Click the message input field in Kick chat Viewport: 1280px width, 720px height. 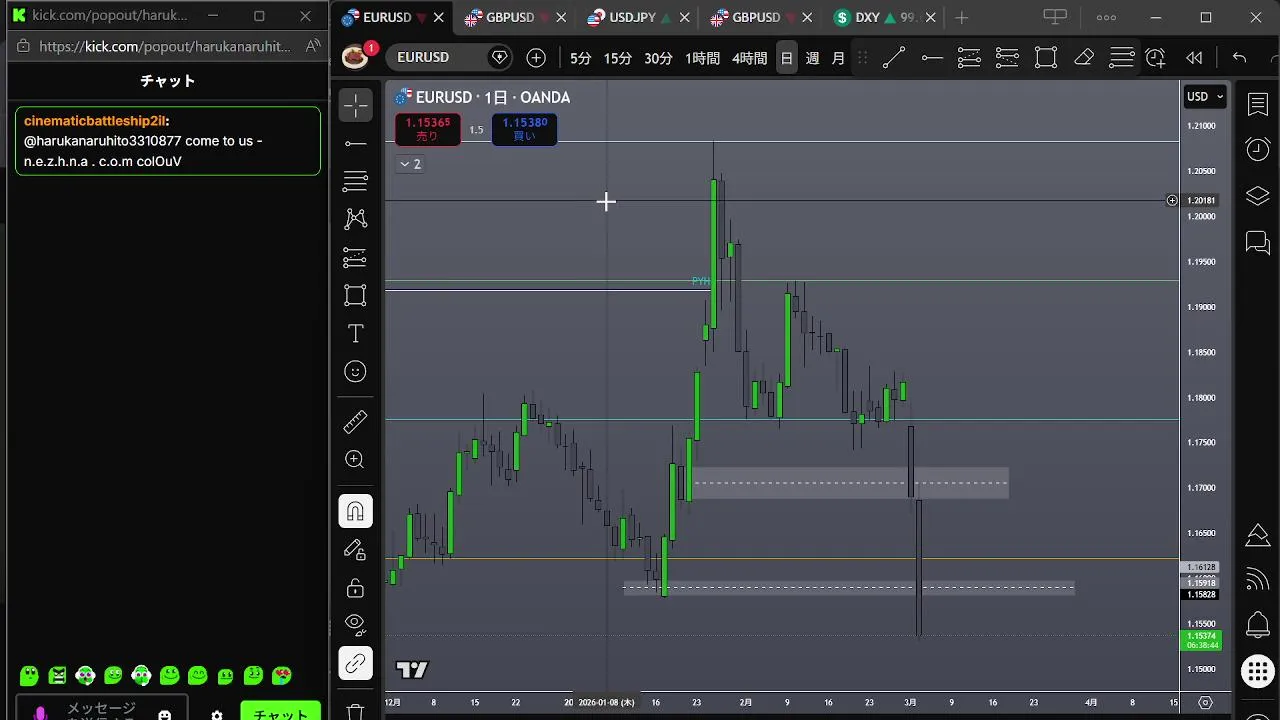pyautogui.click(x=101, y=708)
